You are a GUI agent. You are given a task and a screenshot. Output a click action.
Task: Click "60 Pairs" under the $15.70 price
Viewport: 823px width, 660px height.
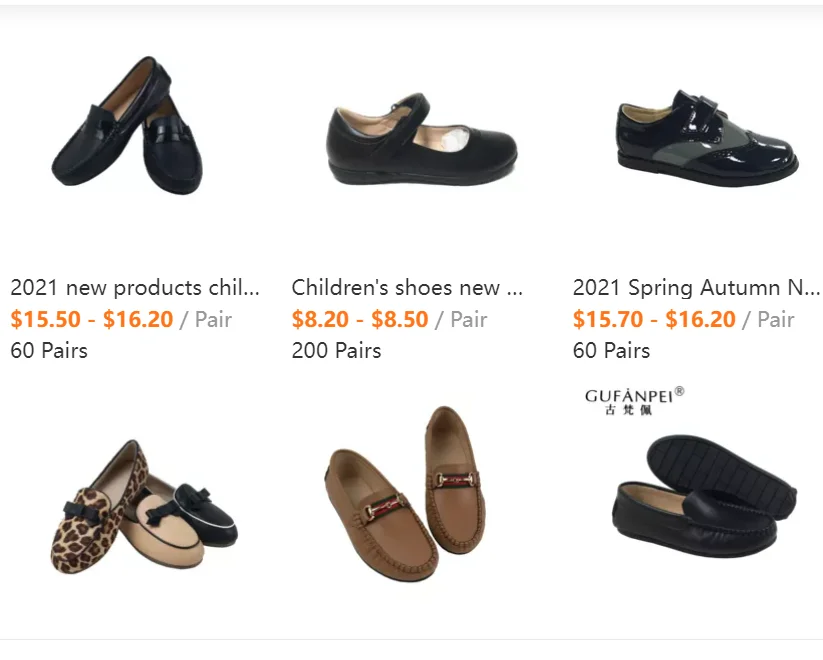pyautogui.click(x=611, y=351)
